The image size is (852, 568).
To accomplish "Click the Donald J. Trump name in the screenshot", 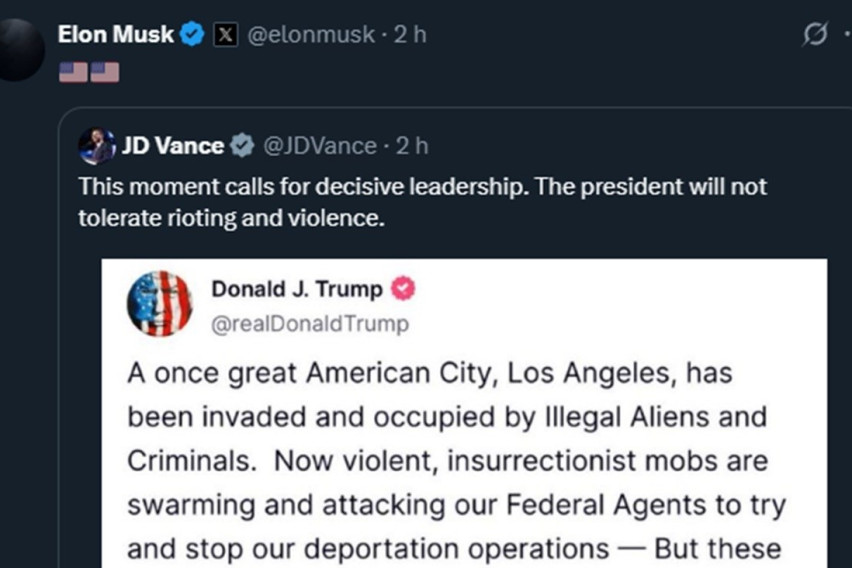I will click(x=297, y=290).
